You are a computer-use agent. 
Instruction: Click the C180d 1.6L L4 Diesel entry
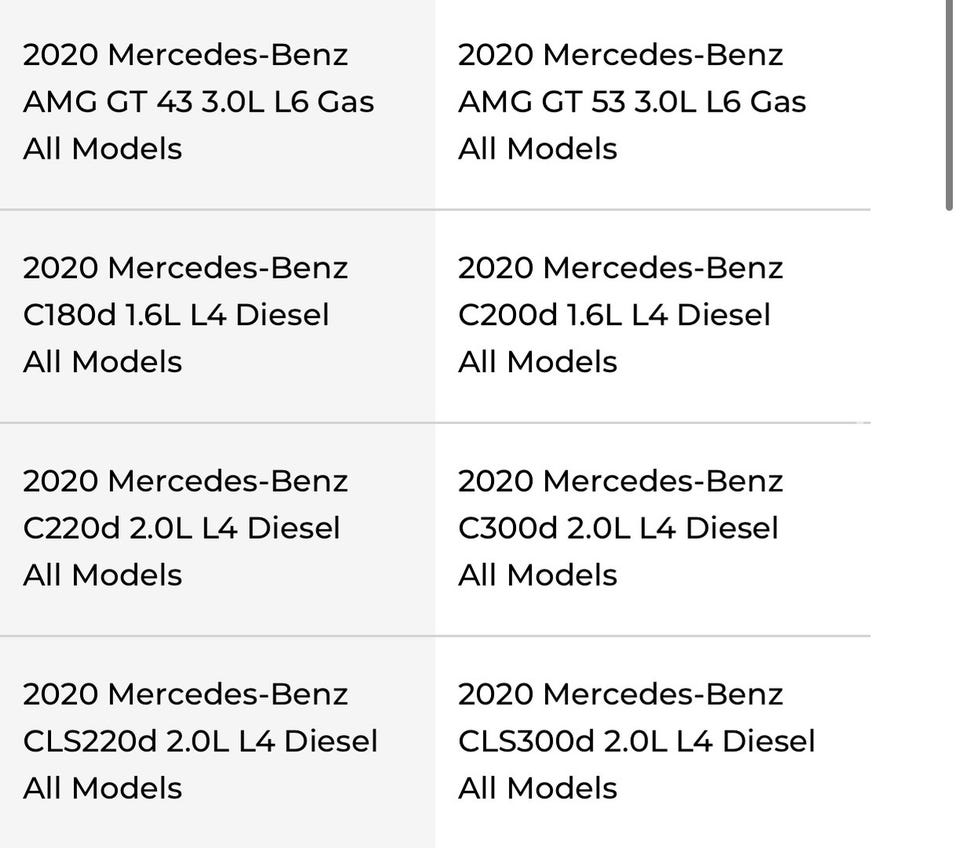pos(176,314)
